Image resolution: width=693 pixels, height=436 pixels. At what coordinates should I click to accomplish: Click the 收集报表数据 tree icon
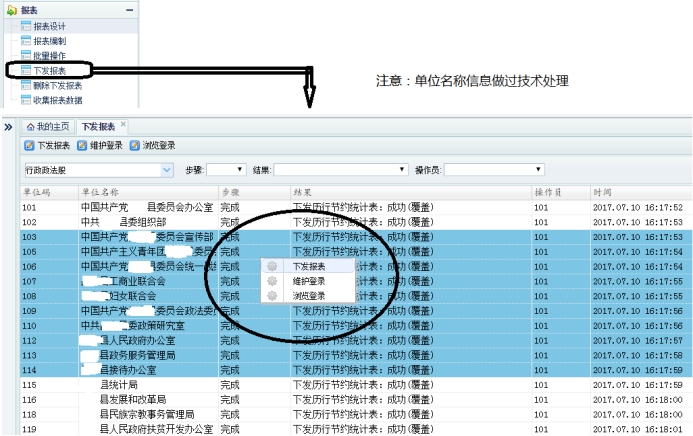pos(26,100)
